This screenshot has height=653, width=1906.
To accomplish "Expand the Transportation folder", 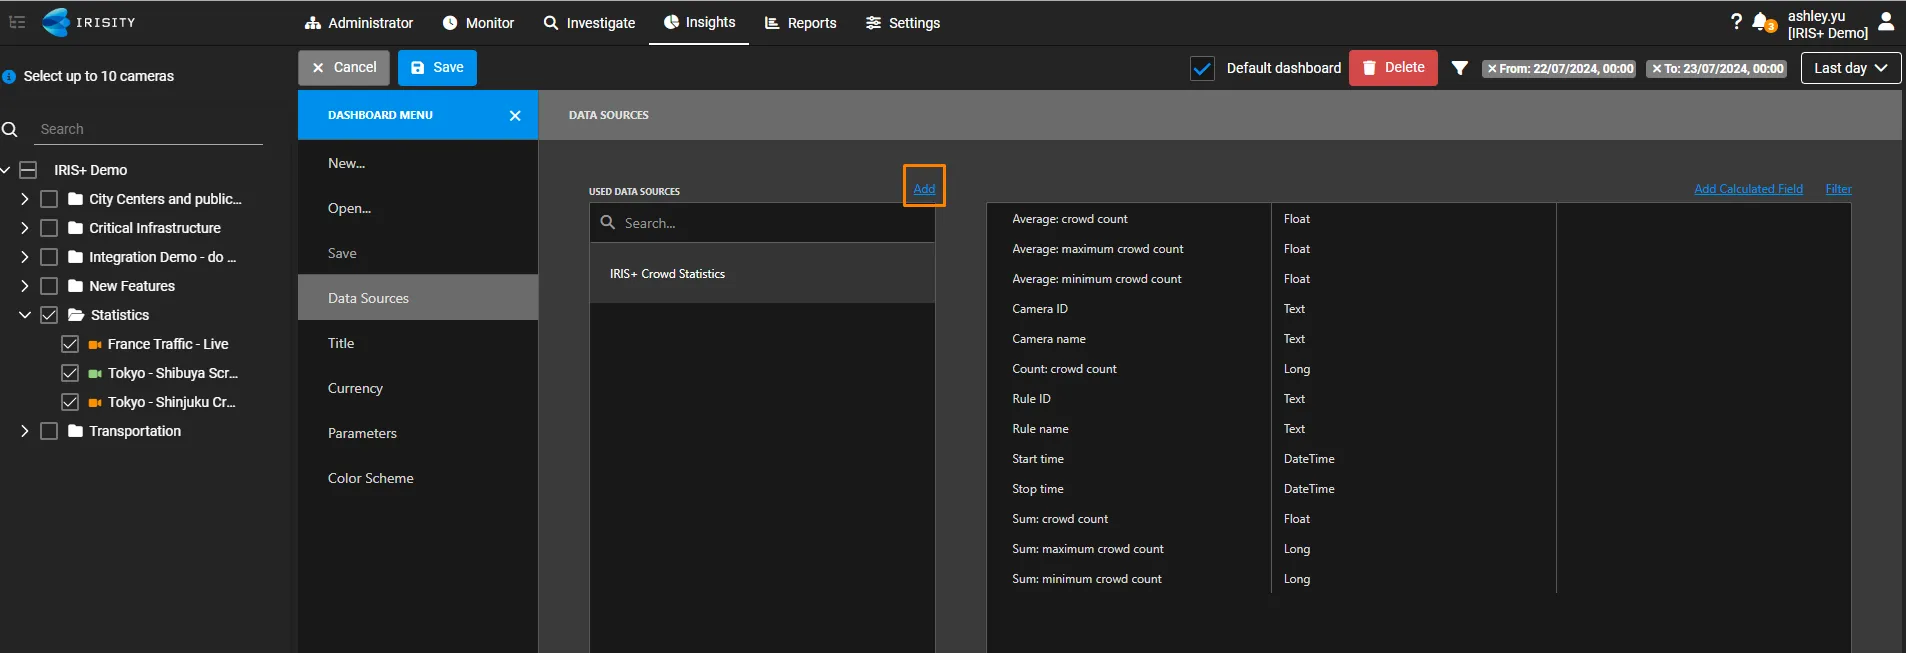I will coord(25,431).
